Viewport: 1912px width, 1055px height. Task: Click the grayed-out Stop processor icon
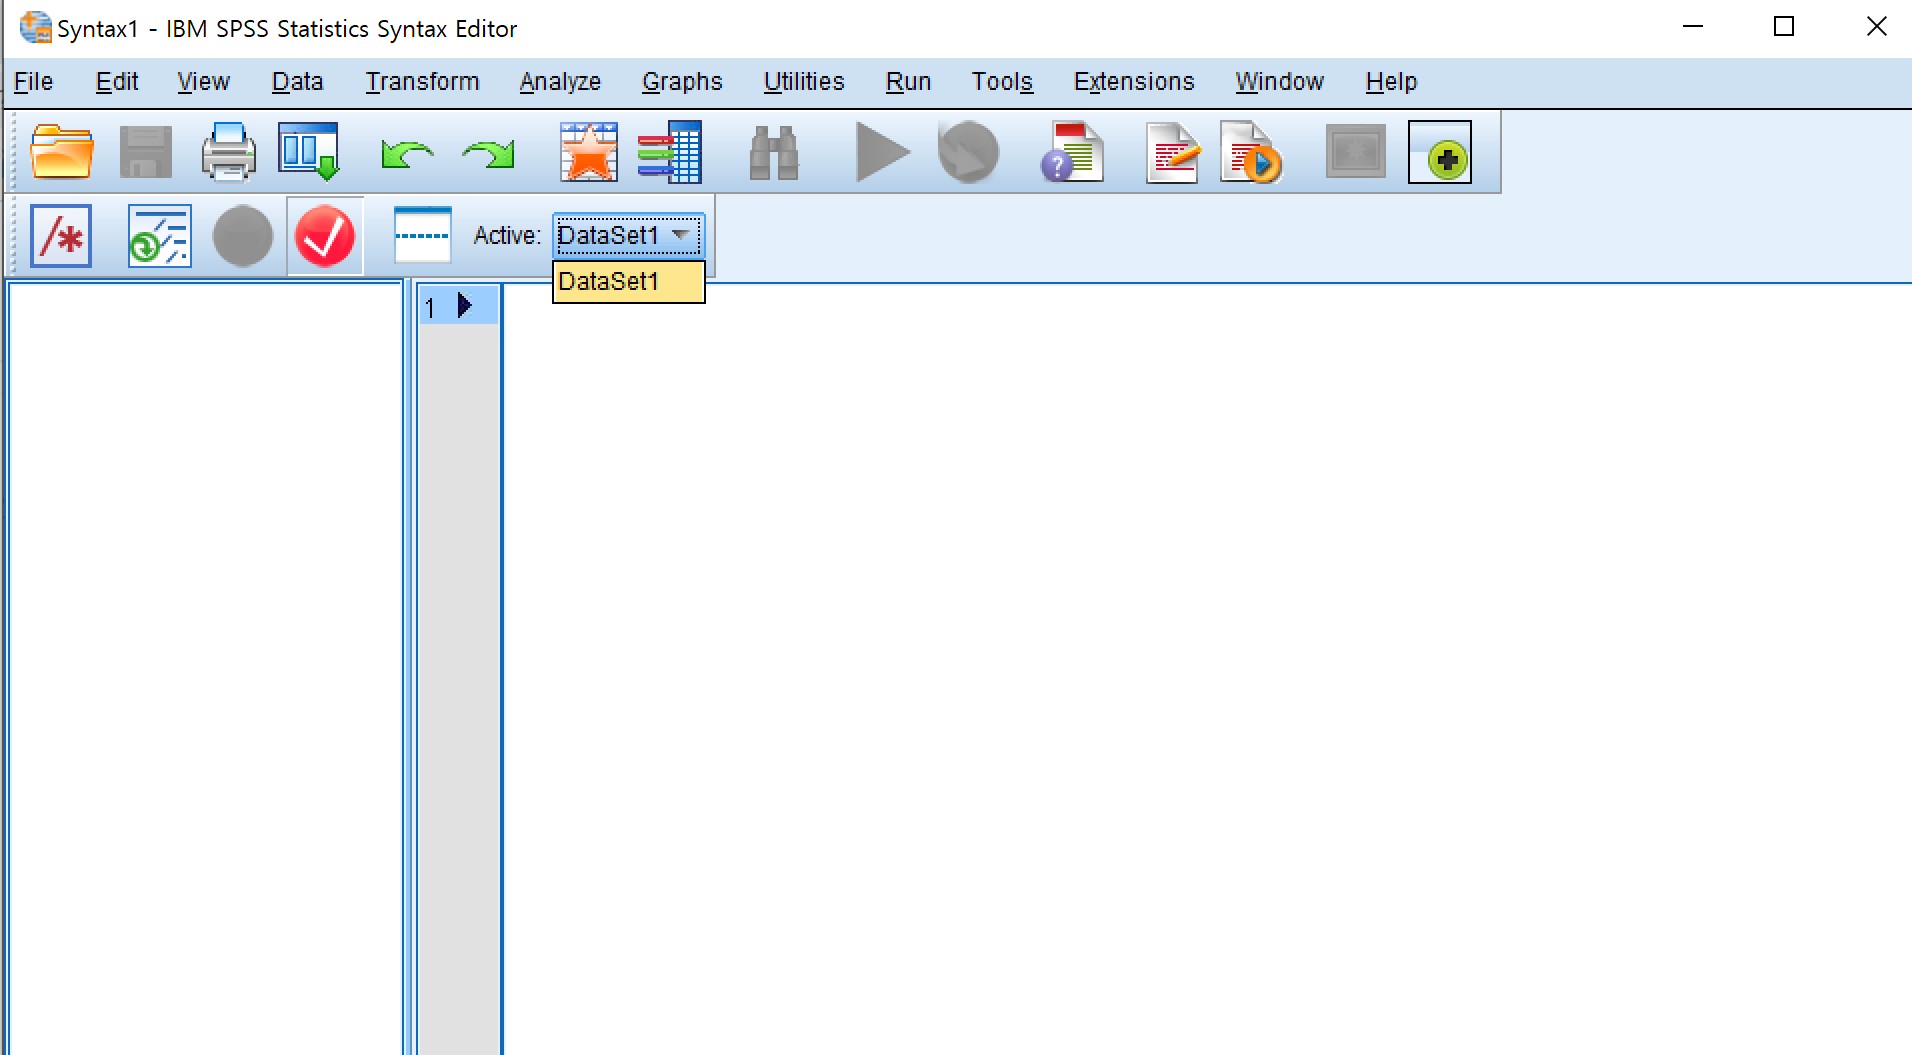point(968,152)
